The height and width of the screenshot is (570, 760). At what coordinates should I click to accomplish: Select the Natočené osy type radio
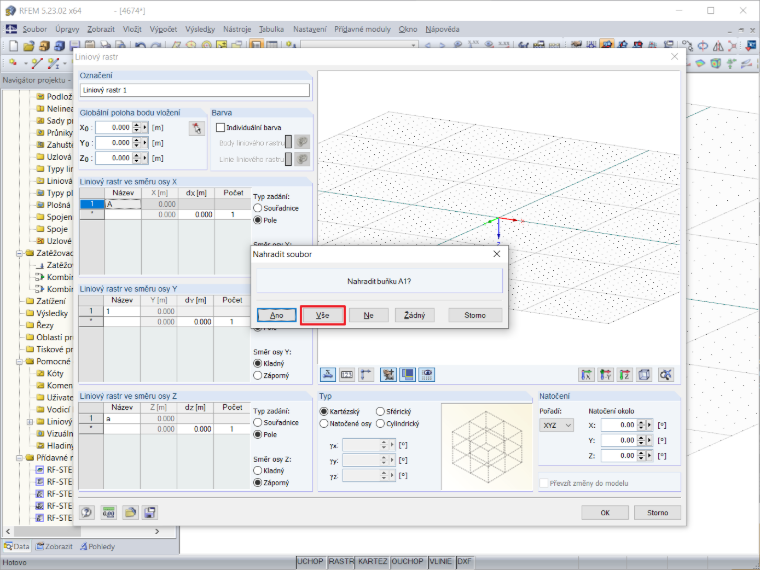[x=324, y=423]
